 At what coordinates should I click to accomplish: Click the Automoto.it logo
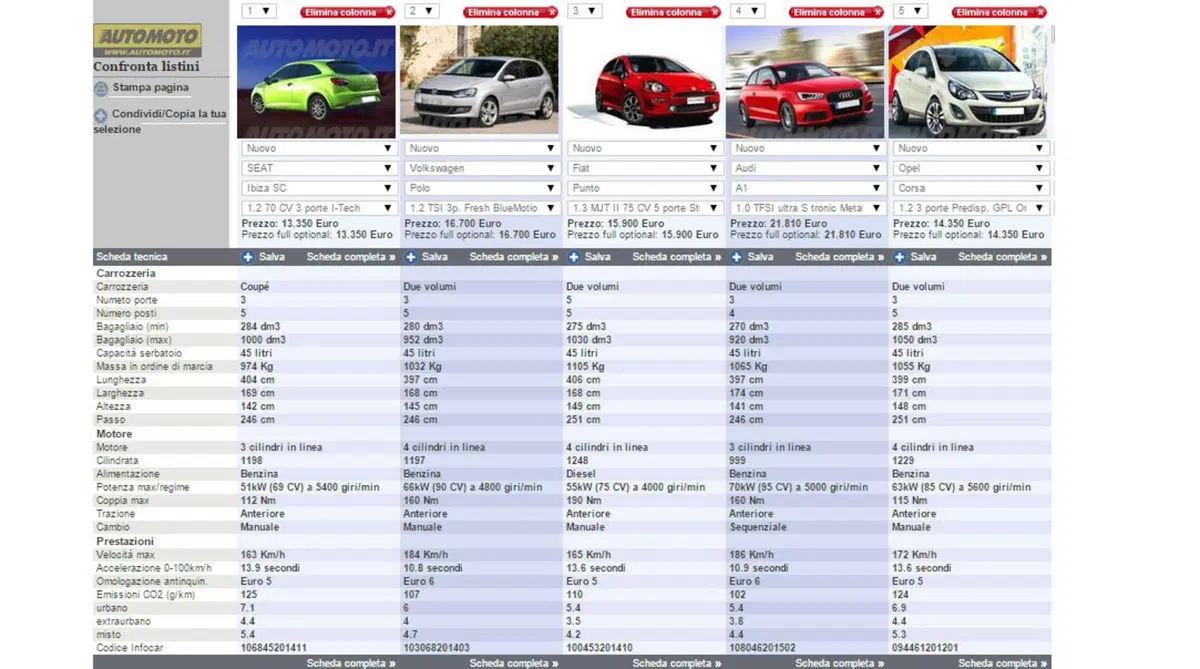point(147,41)
